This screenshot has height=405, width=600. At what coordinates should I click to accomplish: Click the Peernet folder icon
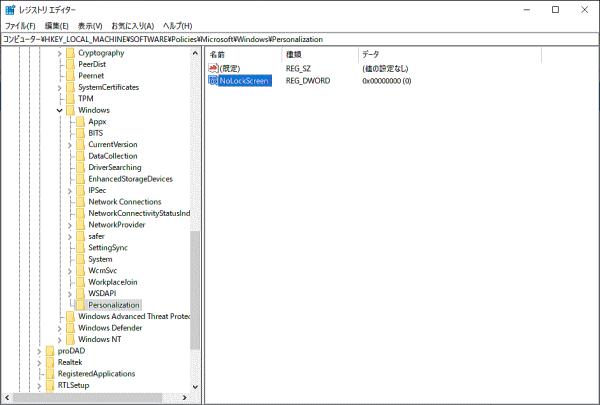tap(70, 76)
